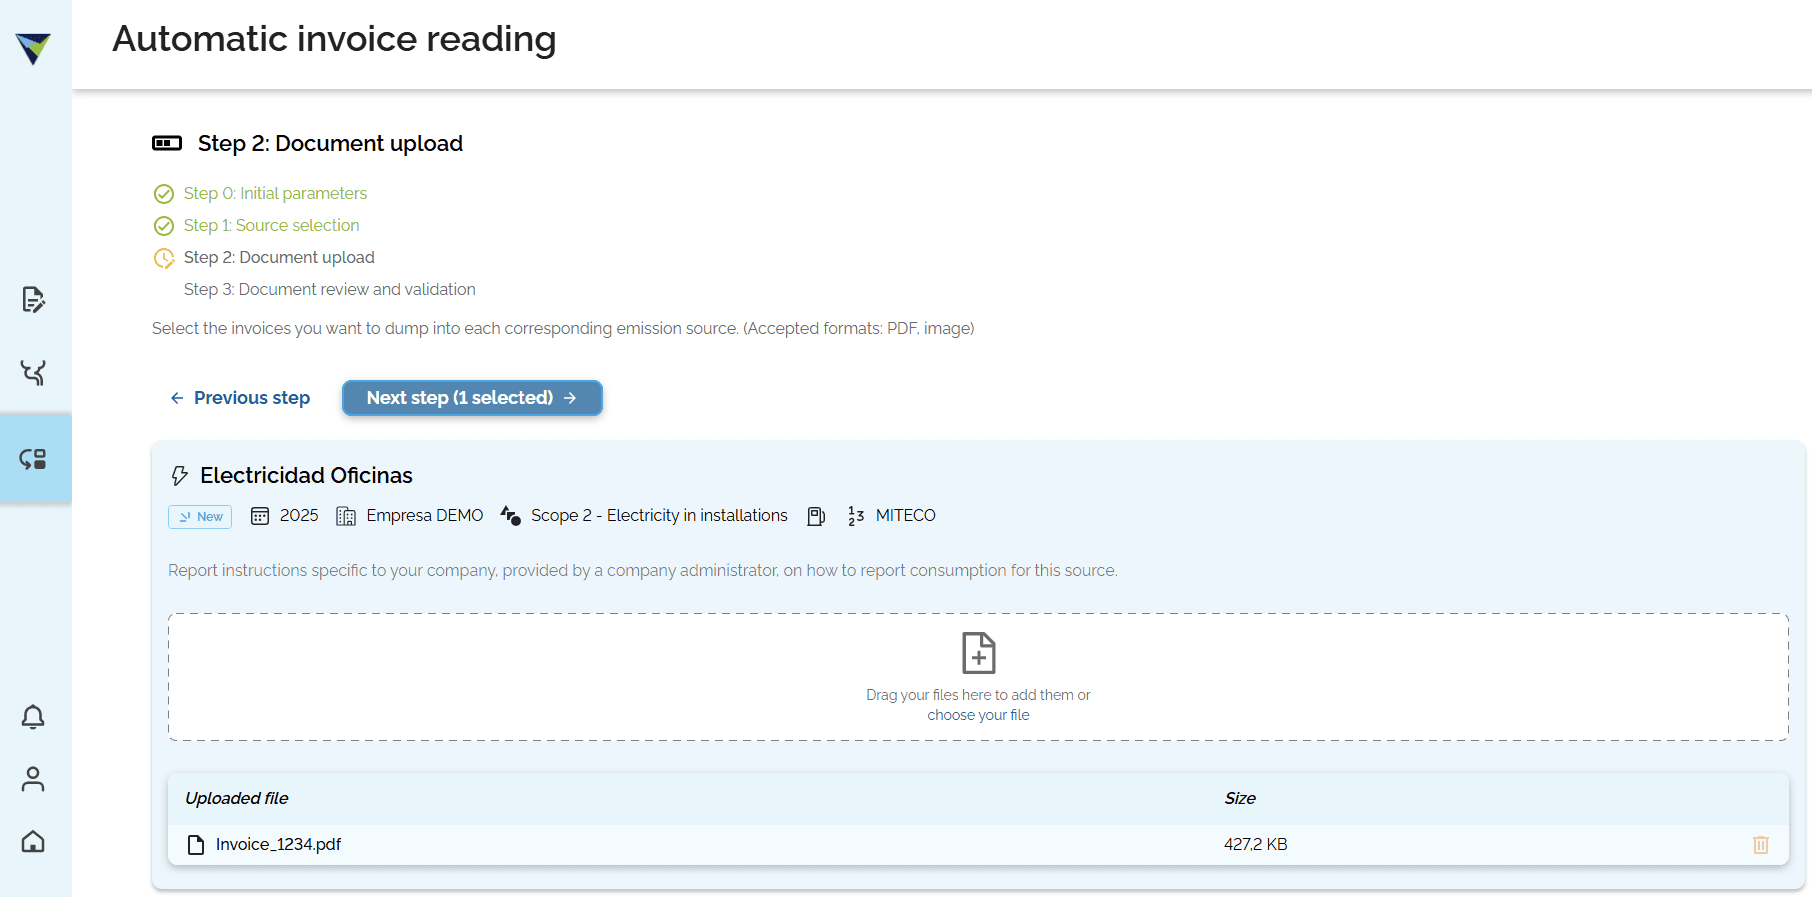This screenshot has width=1812, height=897.
Task: Open Step 0: Initial parameters
Action: pos(275,193)
